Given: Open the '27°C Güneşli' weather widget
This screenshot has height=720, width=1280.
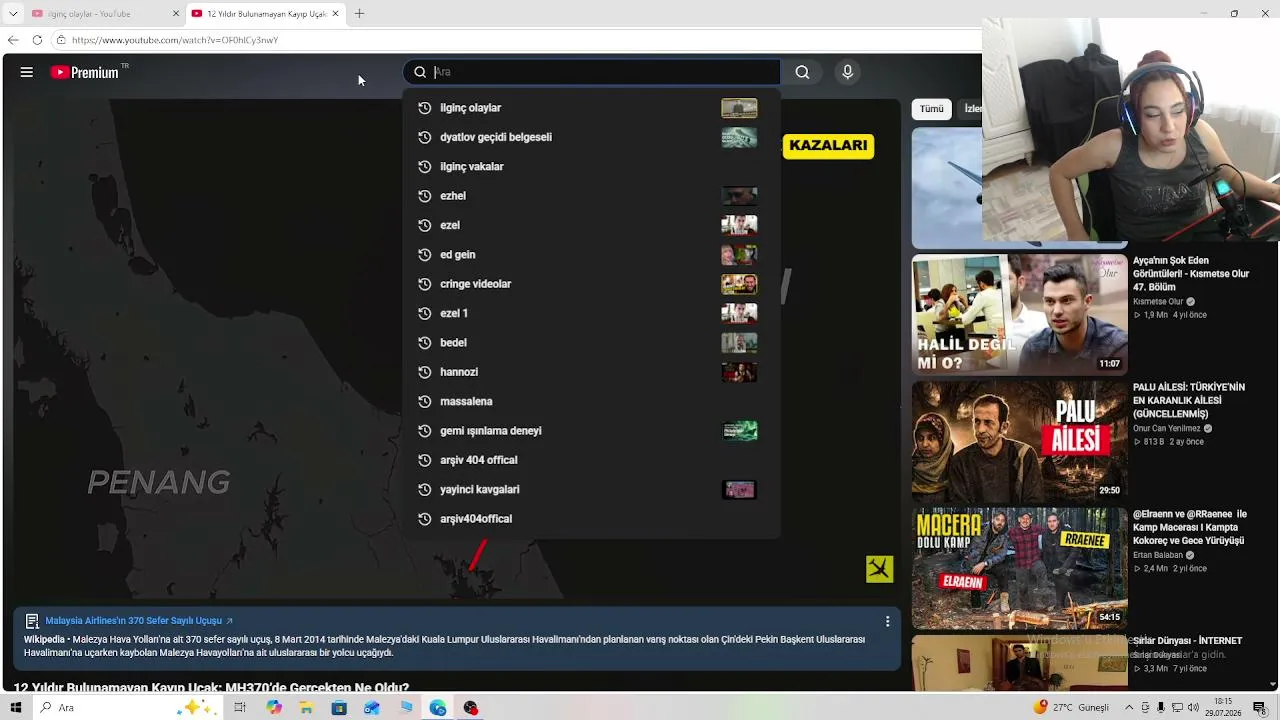Looking at the screenshot, I should coord(1071,708).
